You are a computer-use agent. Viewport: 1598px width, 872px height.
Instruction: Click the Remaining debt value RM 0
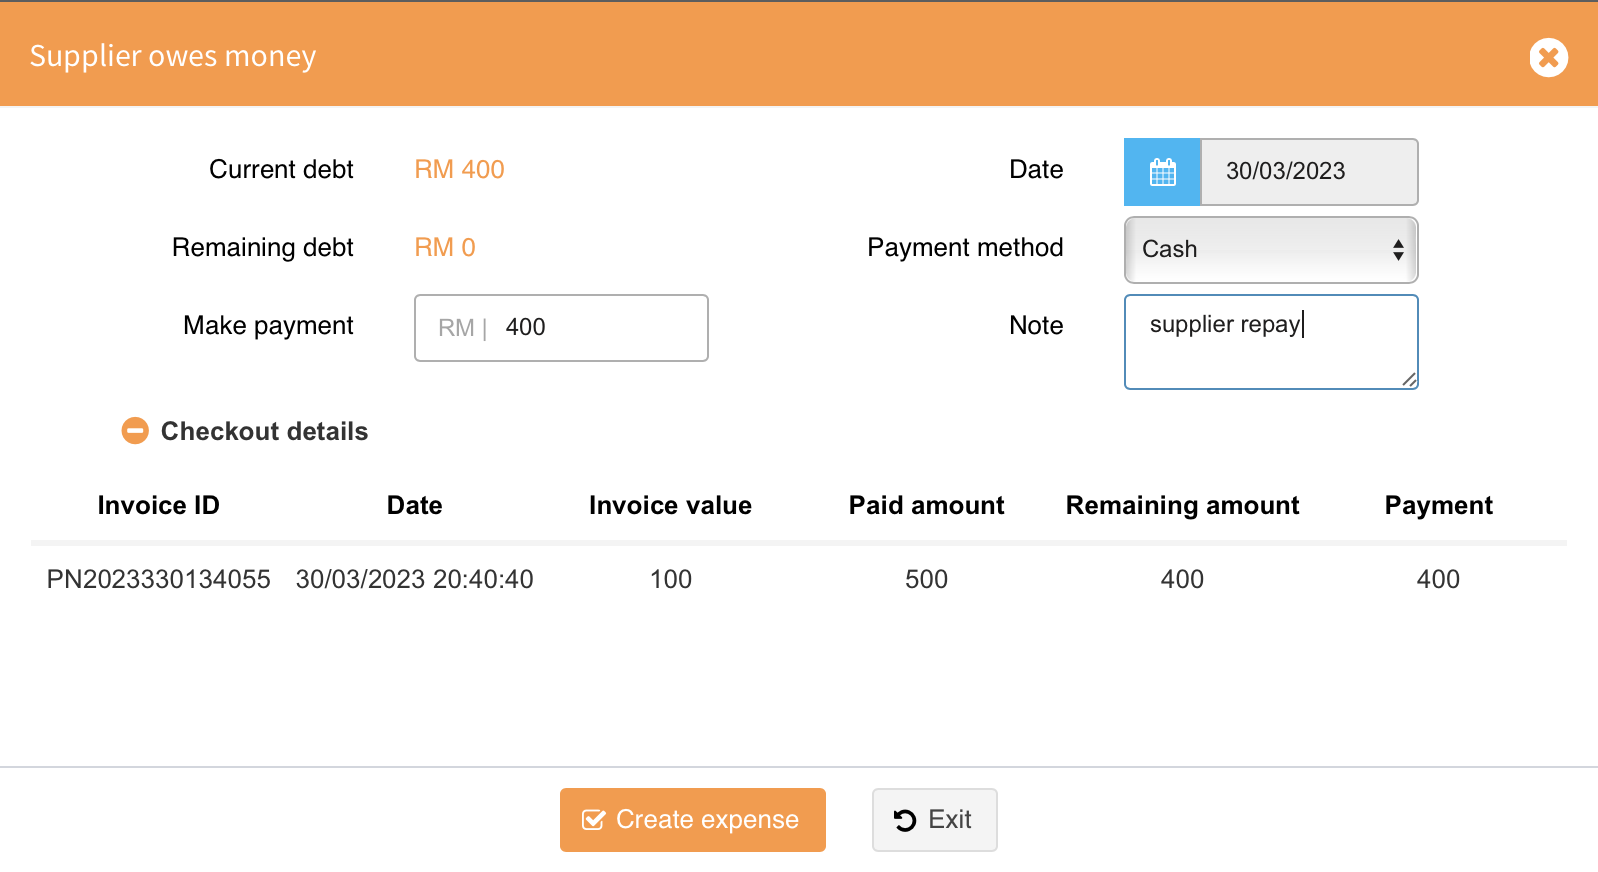tap(445, 248)
